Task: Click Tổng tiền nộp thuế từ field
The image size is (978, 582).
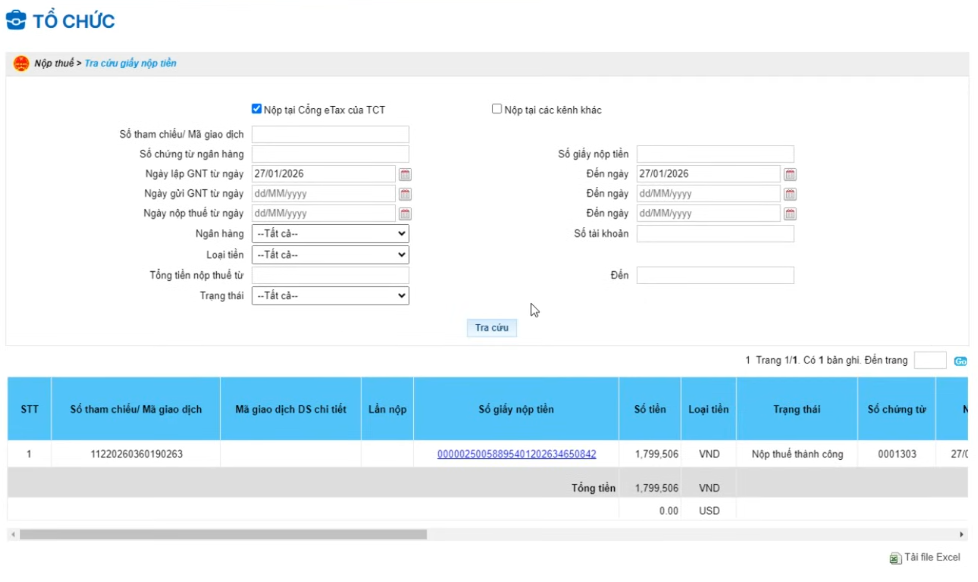Action: point(330,275)
